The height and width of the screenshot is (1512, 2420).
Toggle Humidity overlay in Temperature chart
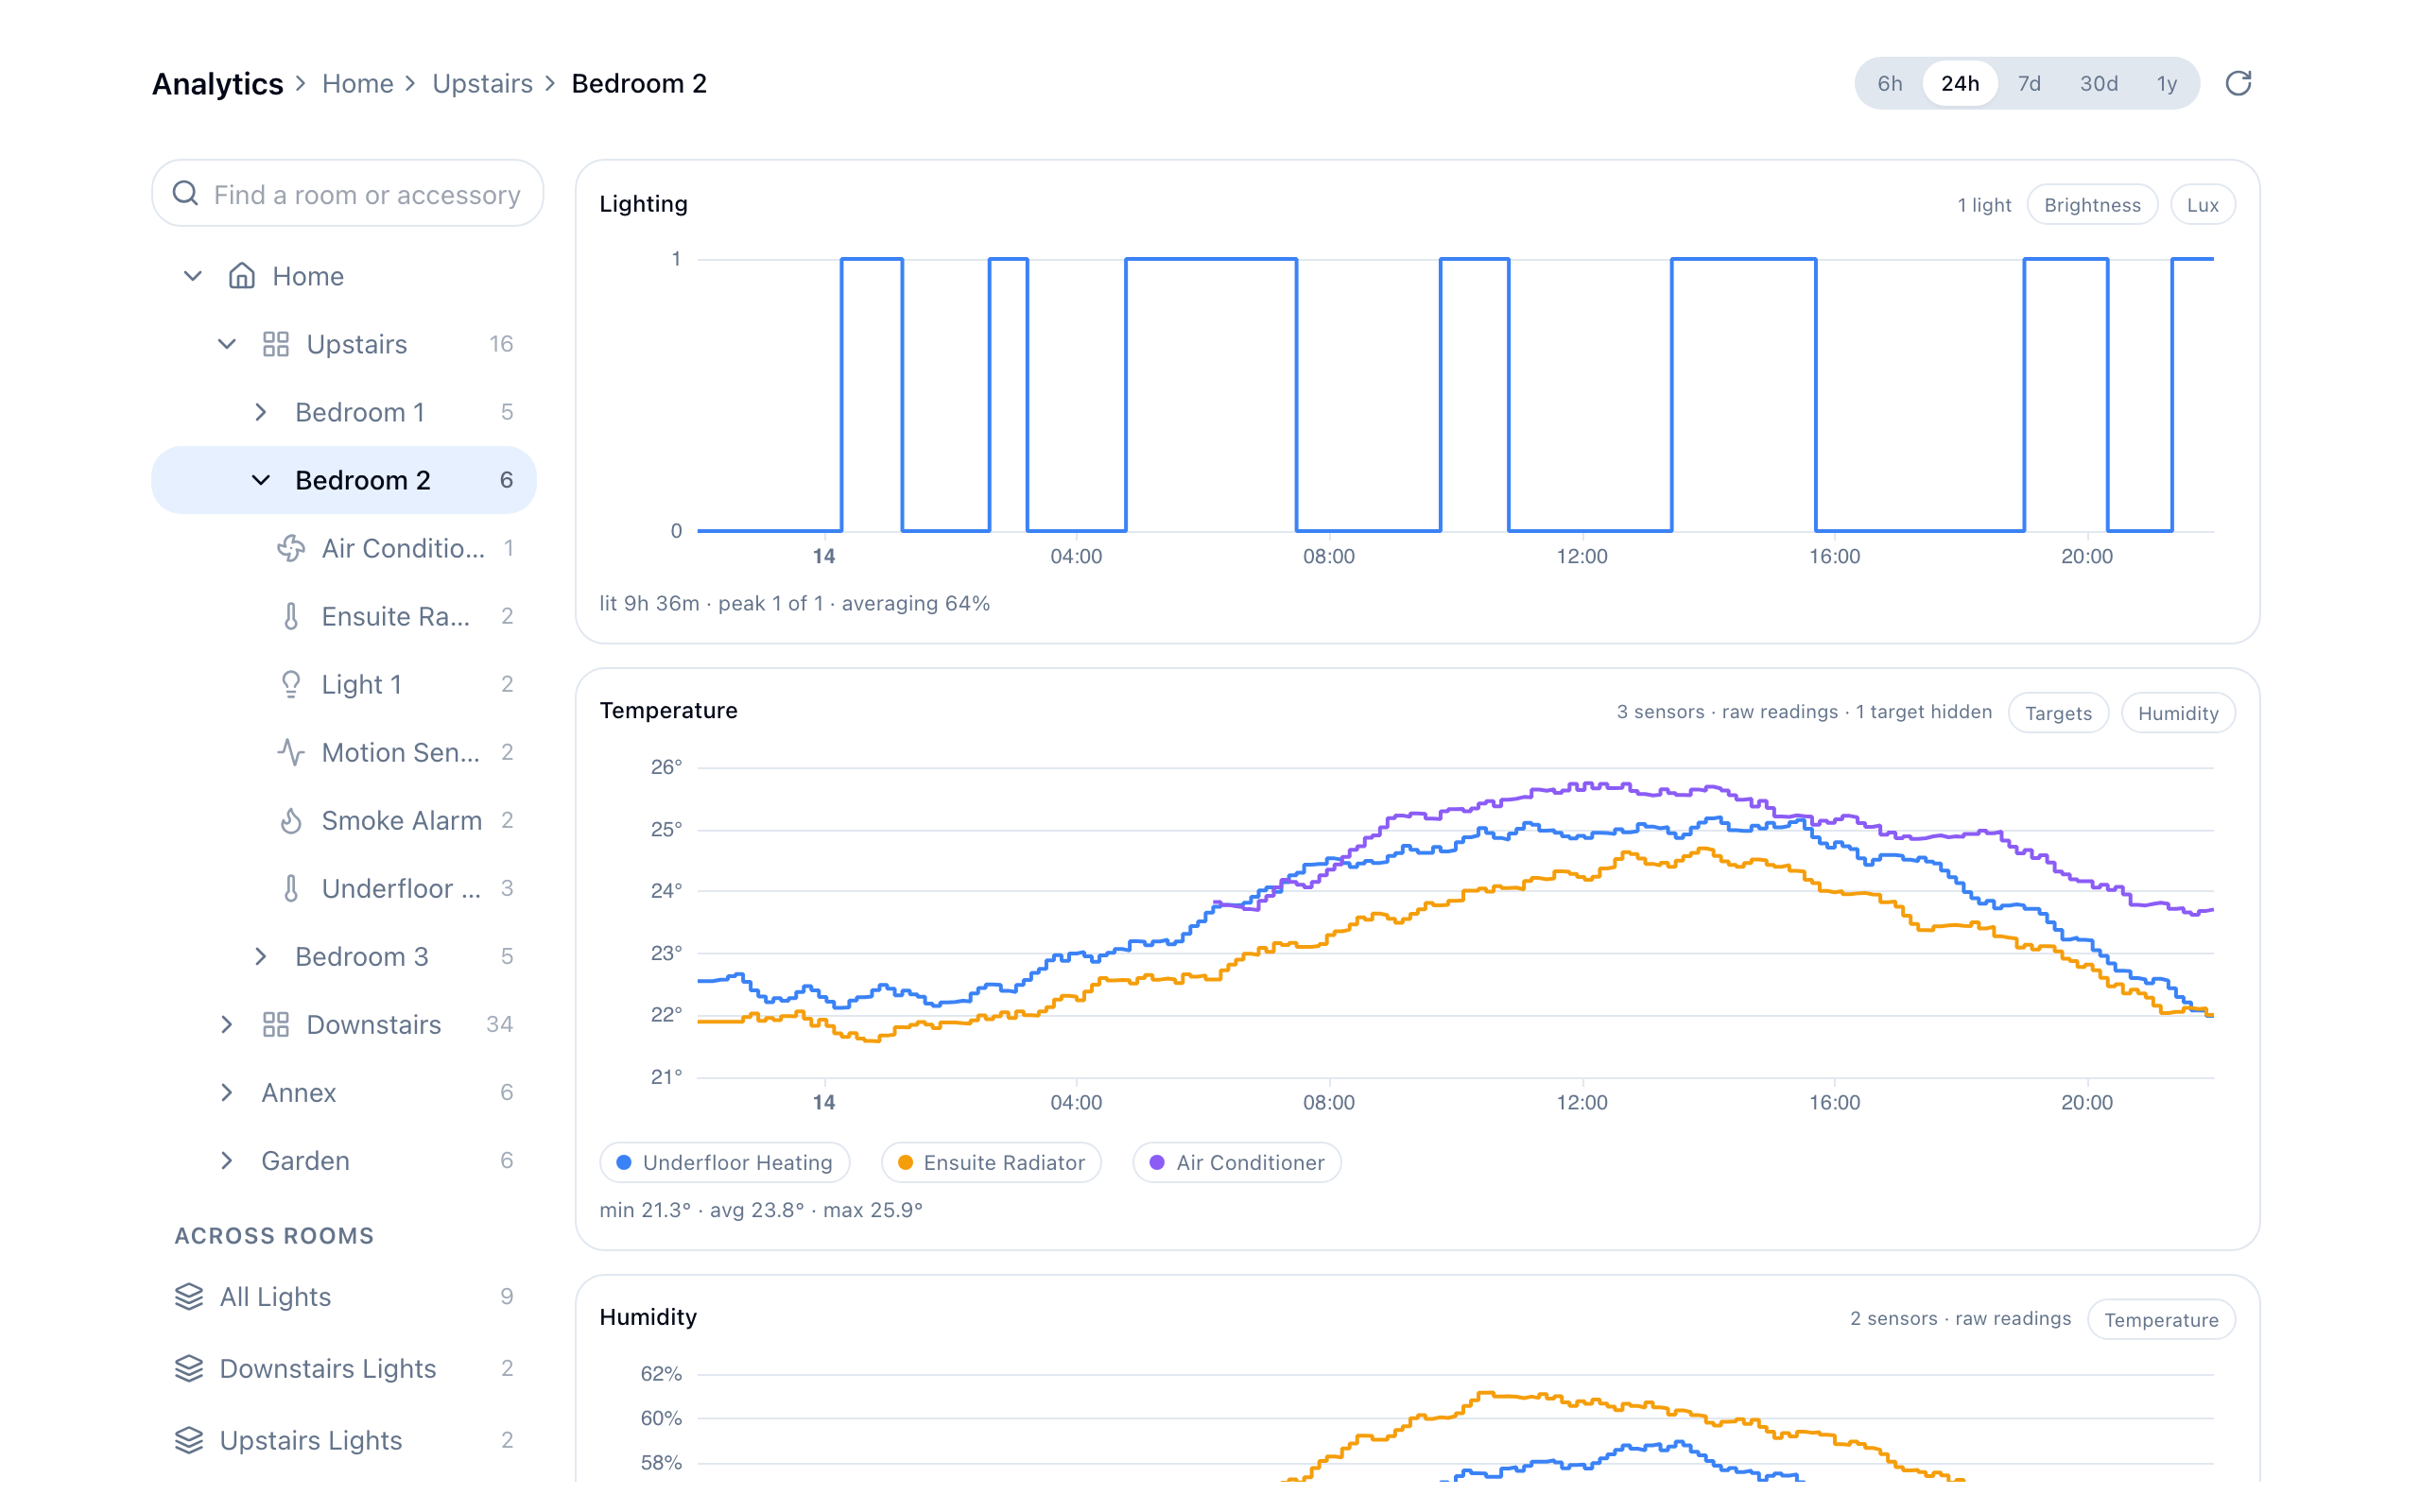tap(2178, 713)
